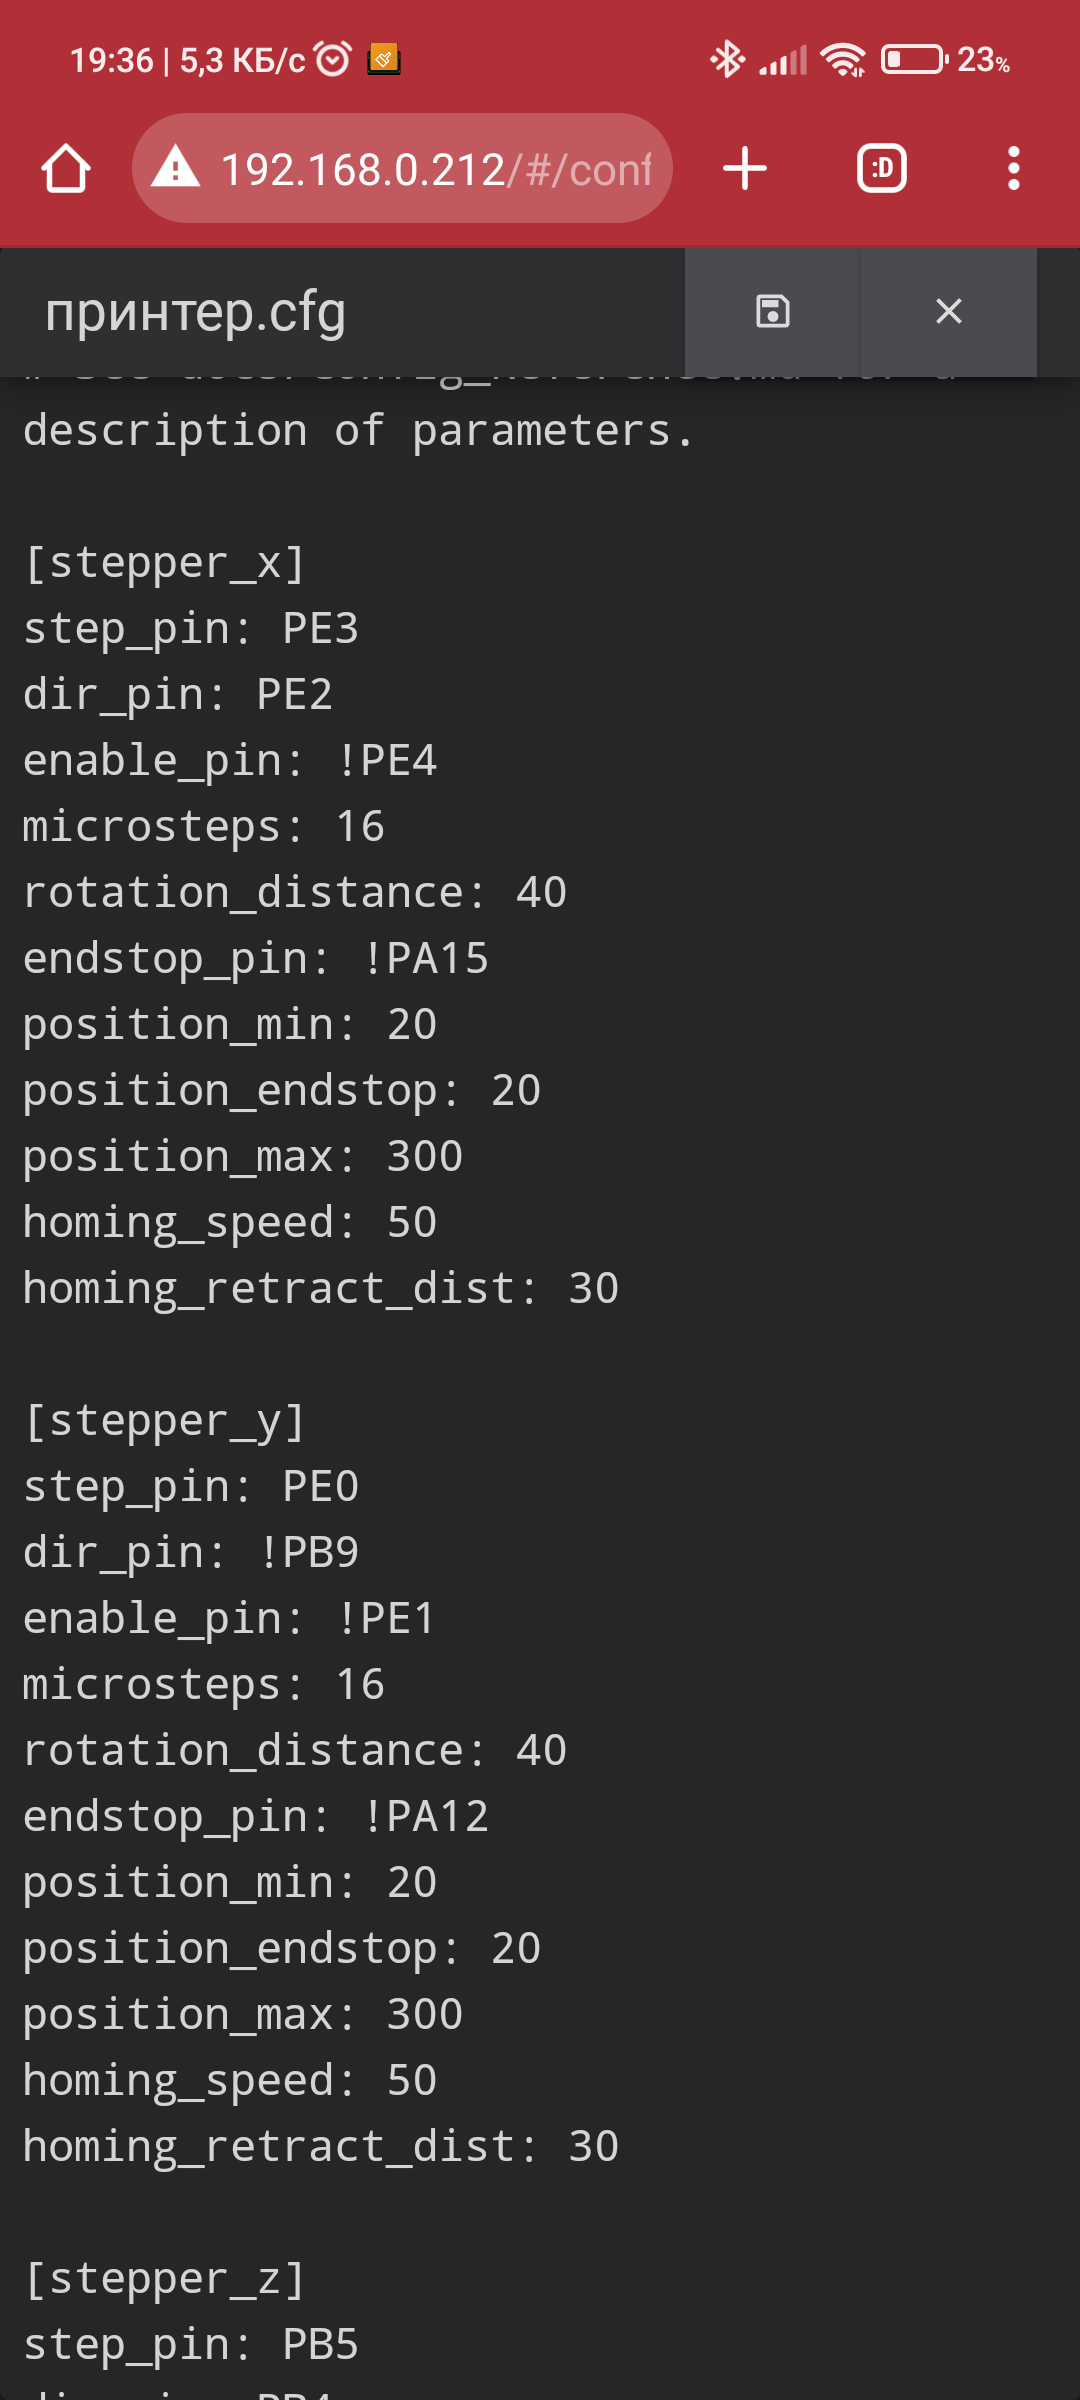Tap the address bar URL
The image size is (1080, 2400).
[435, 169]
